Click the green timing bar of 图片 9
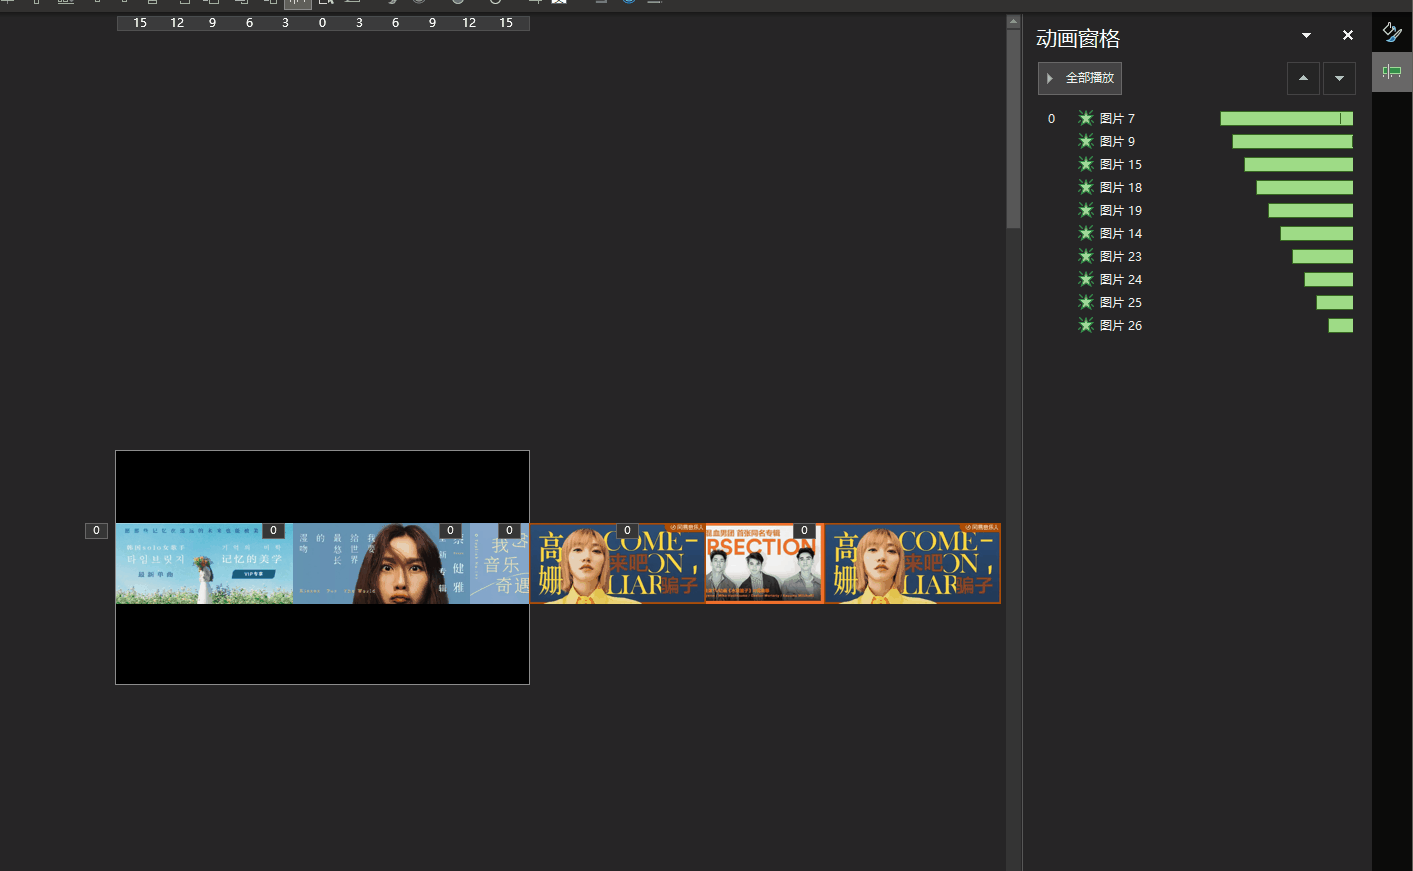Image resolution: width=1413 pixels, height=871 pixels. [1293, 141]
